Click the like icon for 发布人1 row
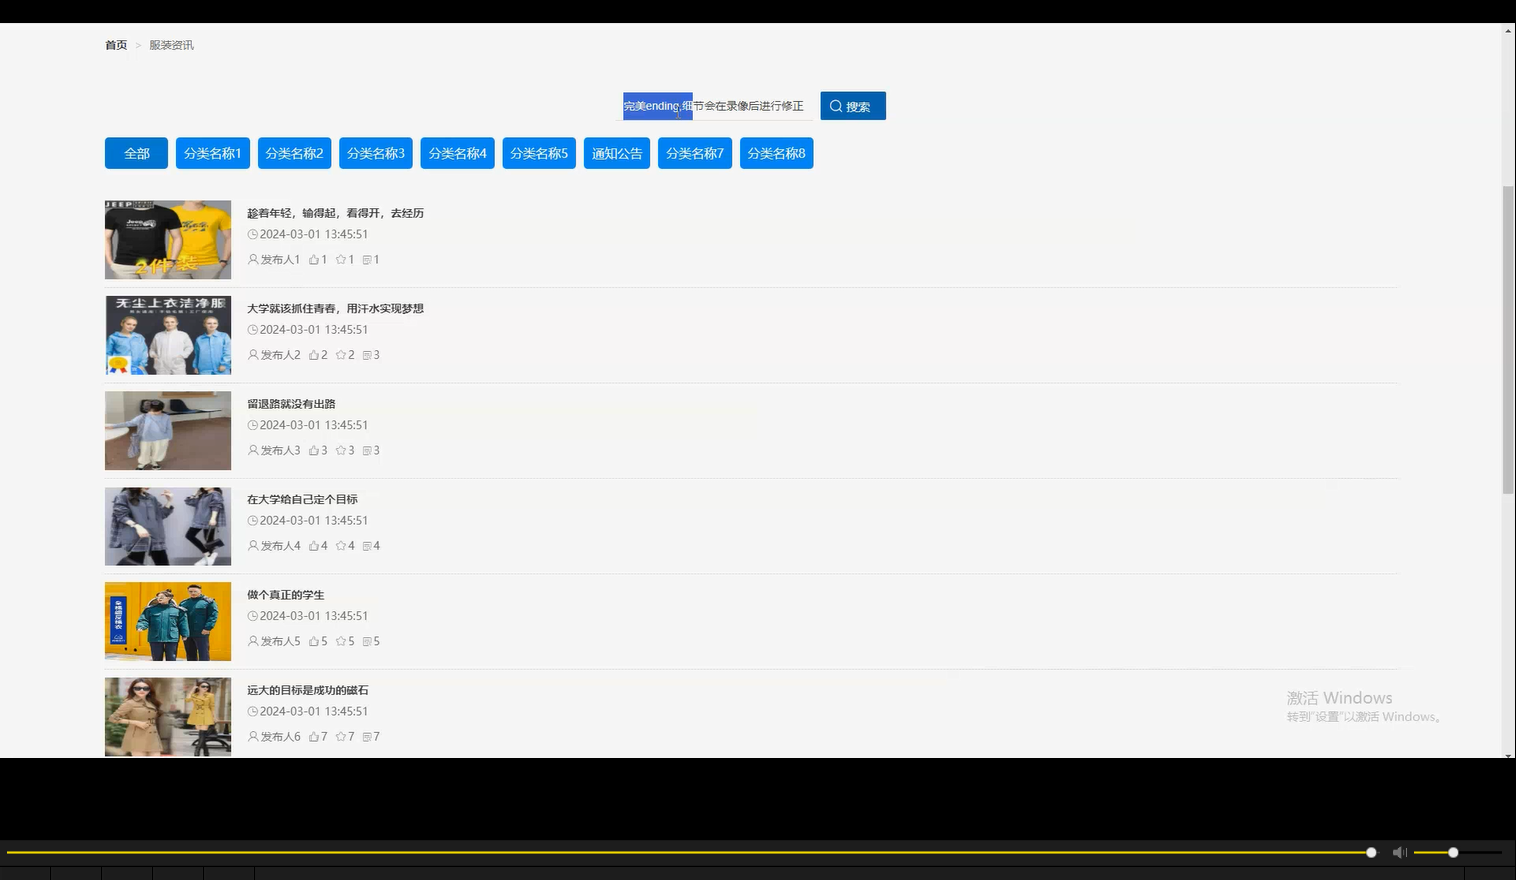Screen dimensions: 1516x880 click(314, 259)
